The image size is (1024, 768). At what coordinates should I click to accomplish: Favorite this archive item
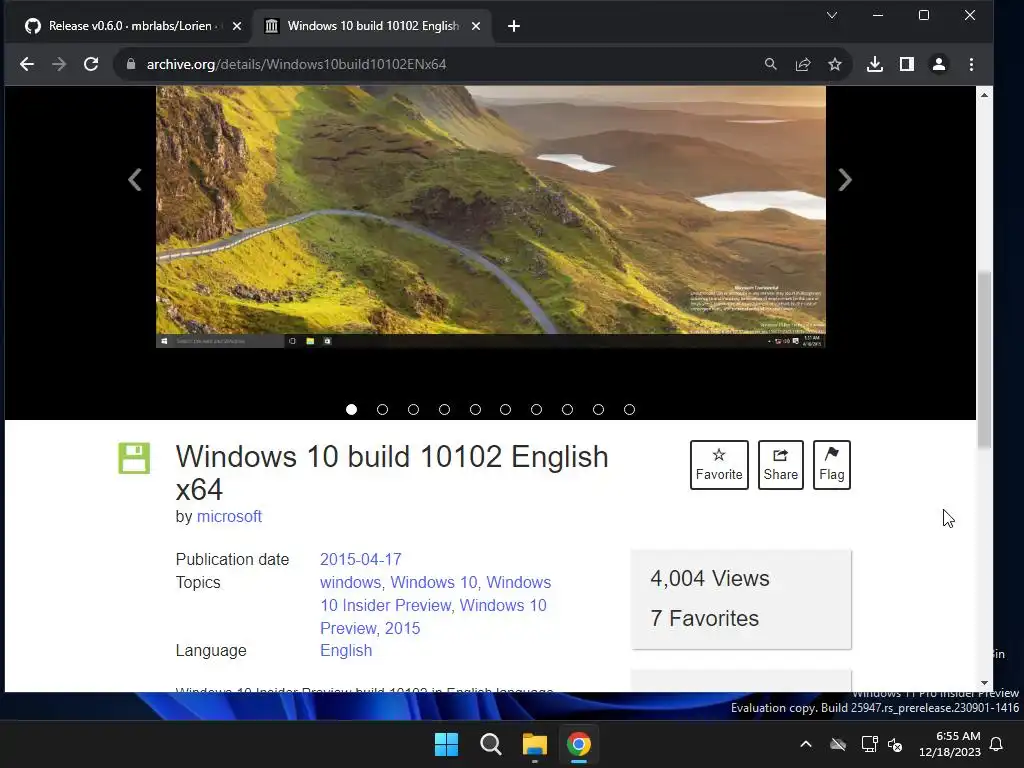[719, 465]
